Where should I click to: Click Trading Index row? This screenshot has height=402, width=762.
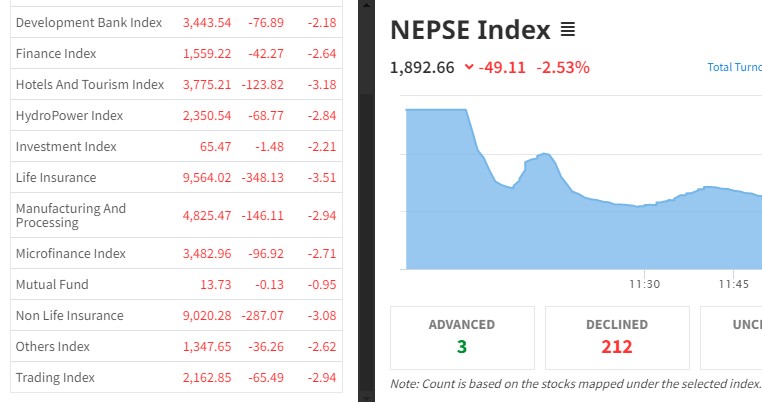55,377
